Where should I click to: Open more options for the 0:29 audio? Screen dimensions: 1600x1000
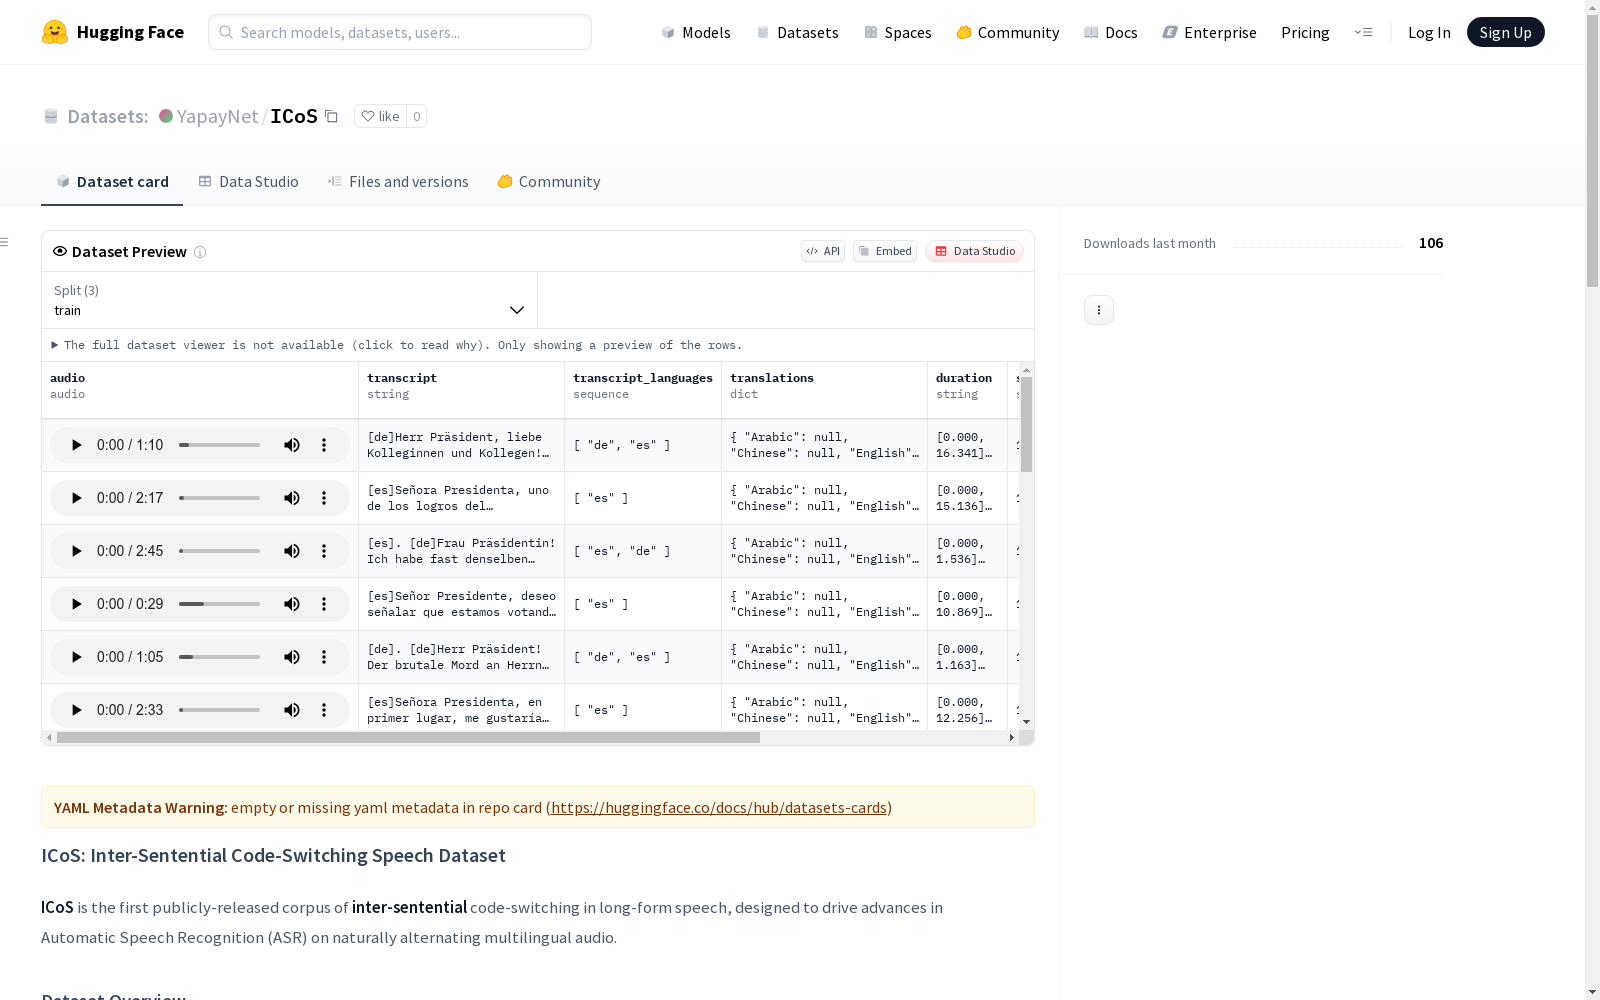pyautogui.click(x=324, y=604)
